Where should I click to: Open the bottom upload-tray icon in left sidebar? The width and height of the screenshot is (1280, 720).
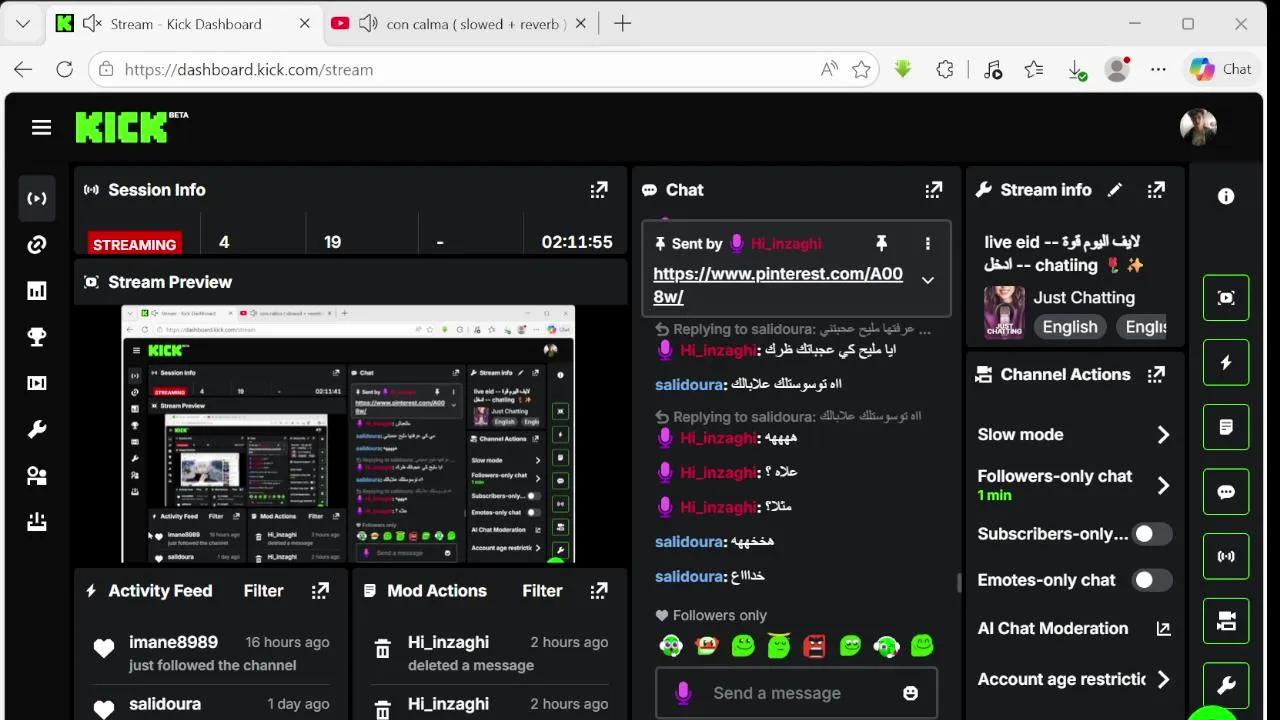pos(37,521)
